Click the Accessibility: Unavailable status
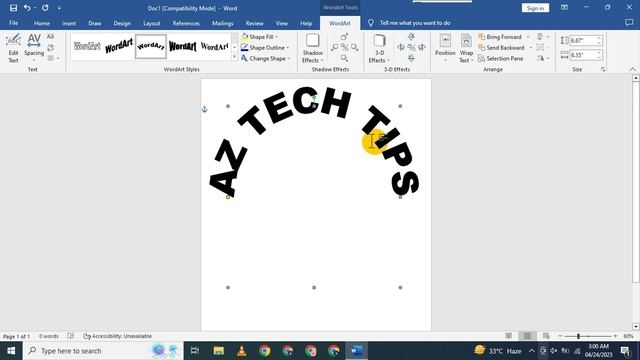The height and width of the screenshot is (360, 640). [118, 336]
